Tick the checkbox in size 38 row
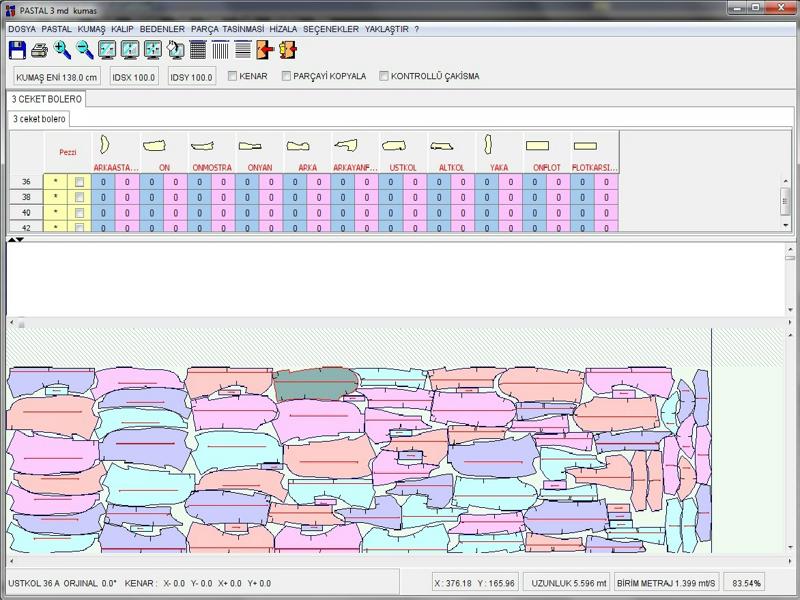800x600 pixels. pyautogui.click(x=80, y=197)
